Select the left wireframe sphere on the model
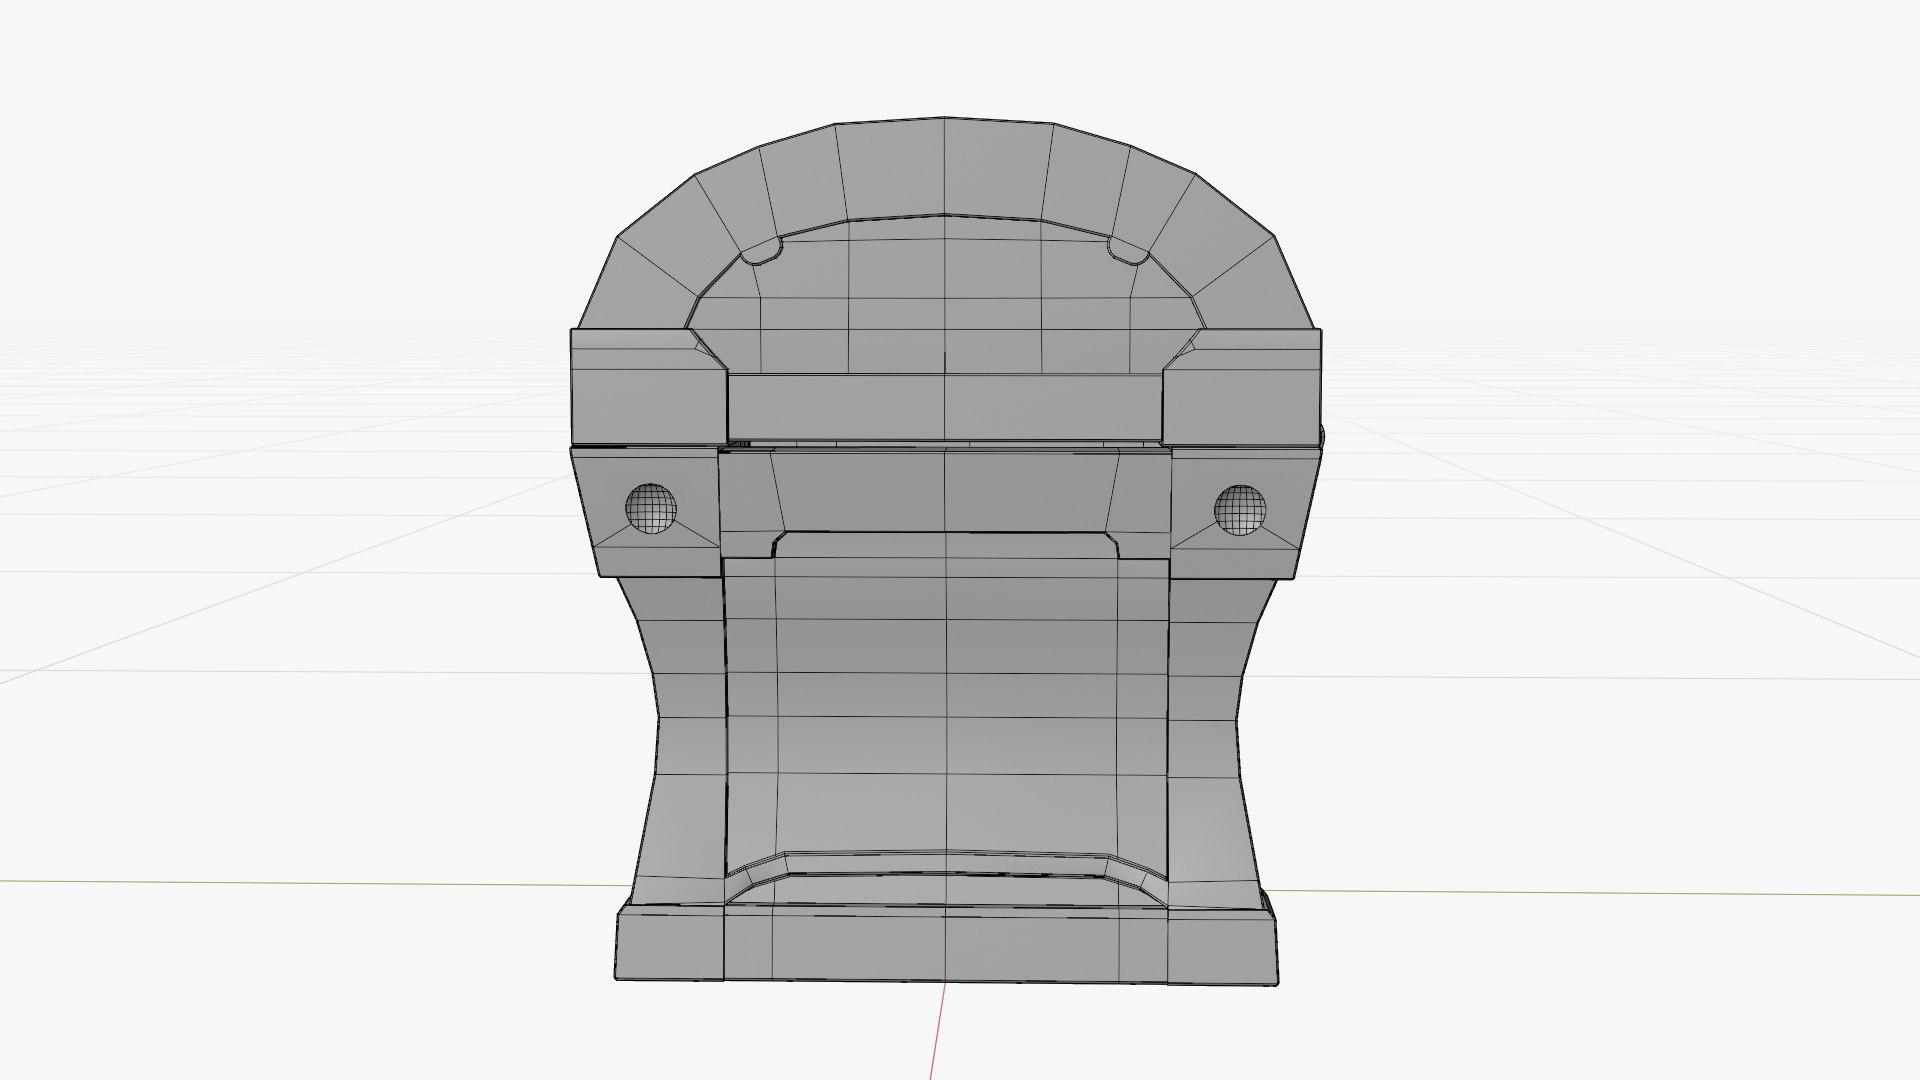Screen dimensions: 1920x1080 (x=651, y=508)
